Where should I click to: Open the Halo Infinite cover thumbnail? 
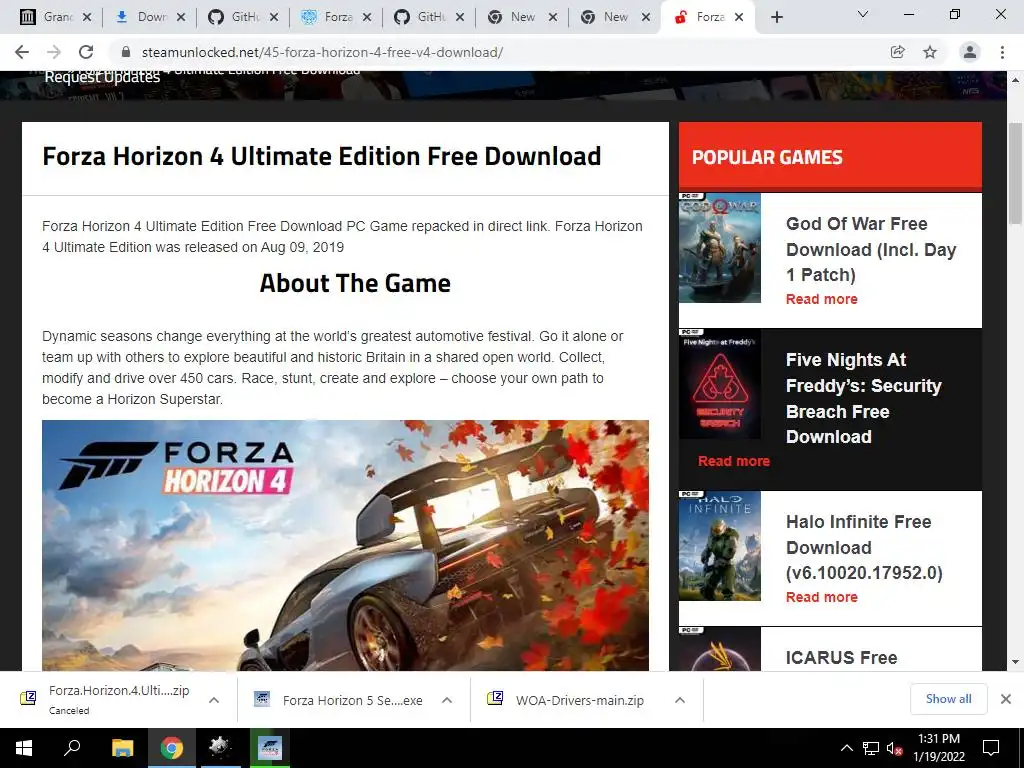[720, 546]
